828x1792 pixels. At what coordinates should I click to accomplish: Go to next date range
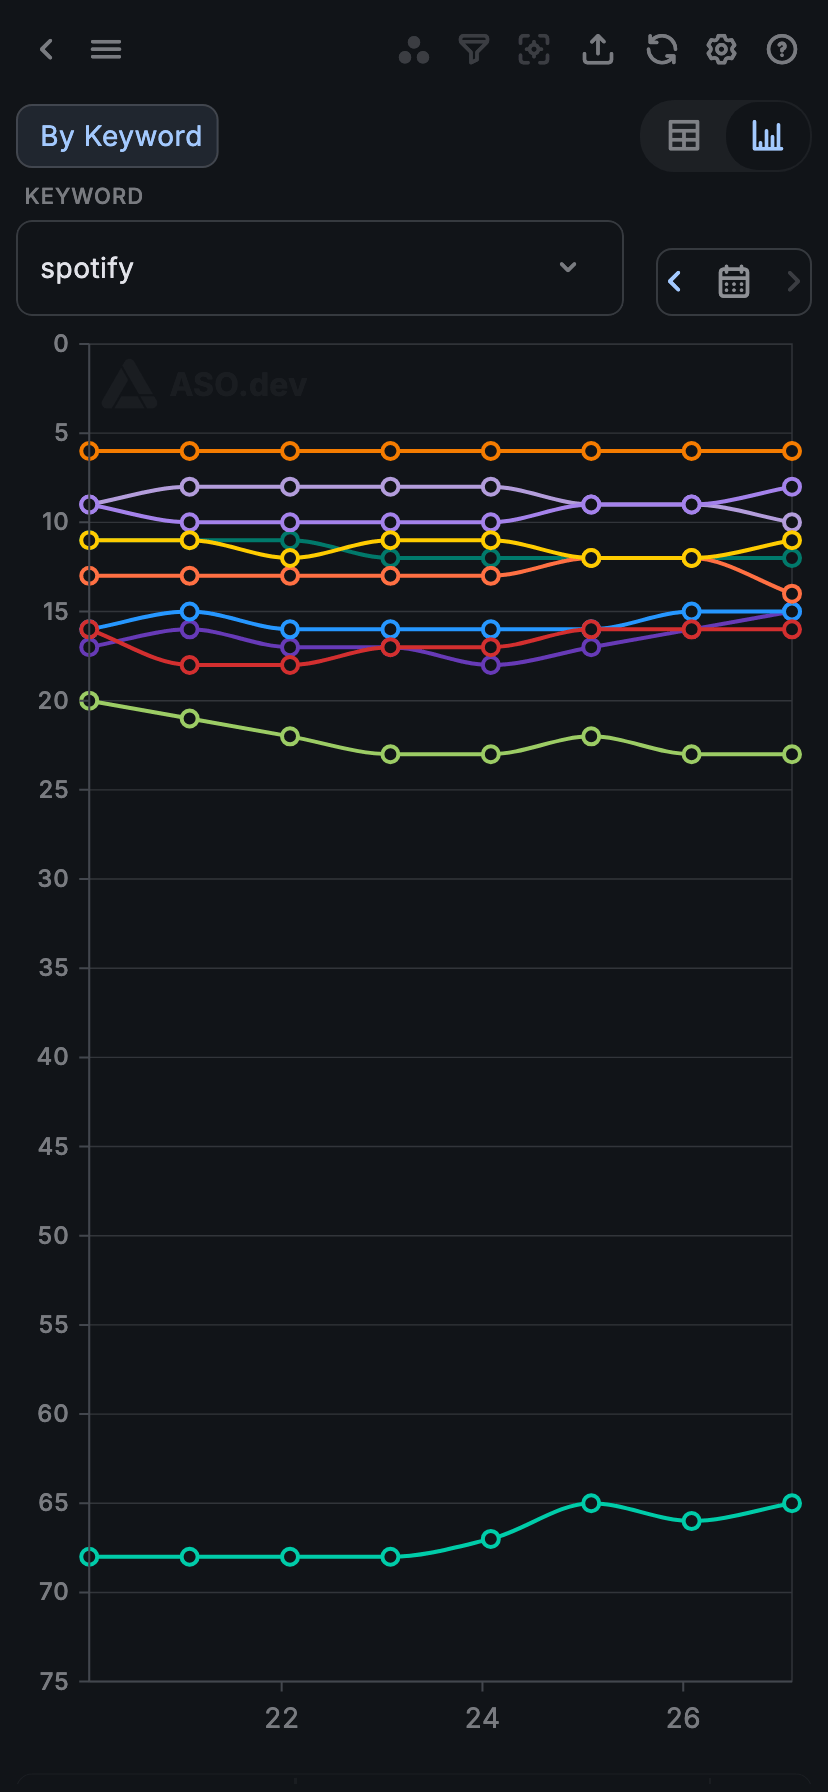pos(793,282)
